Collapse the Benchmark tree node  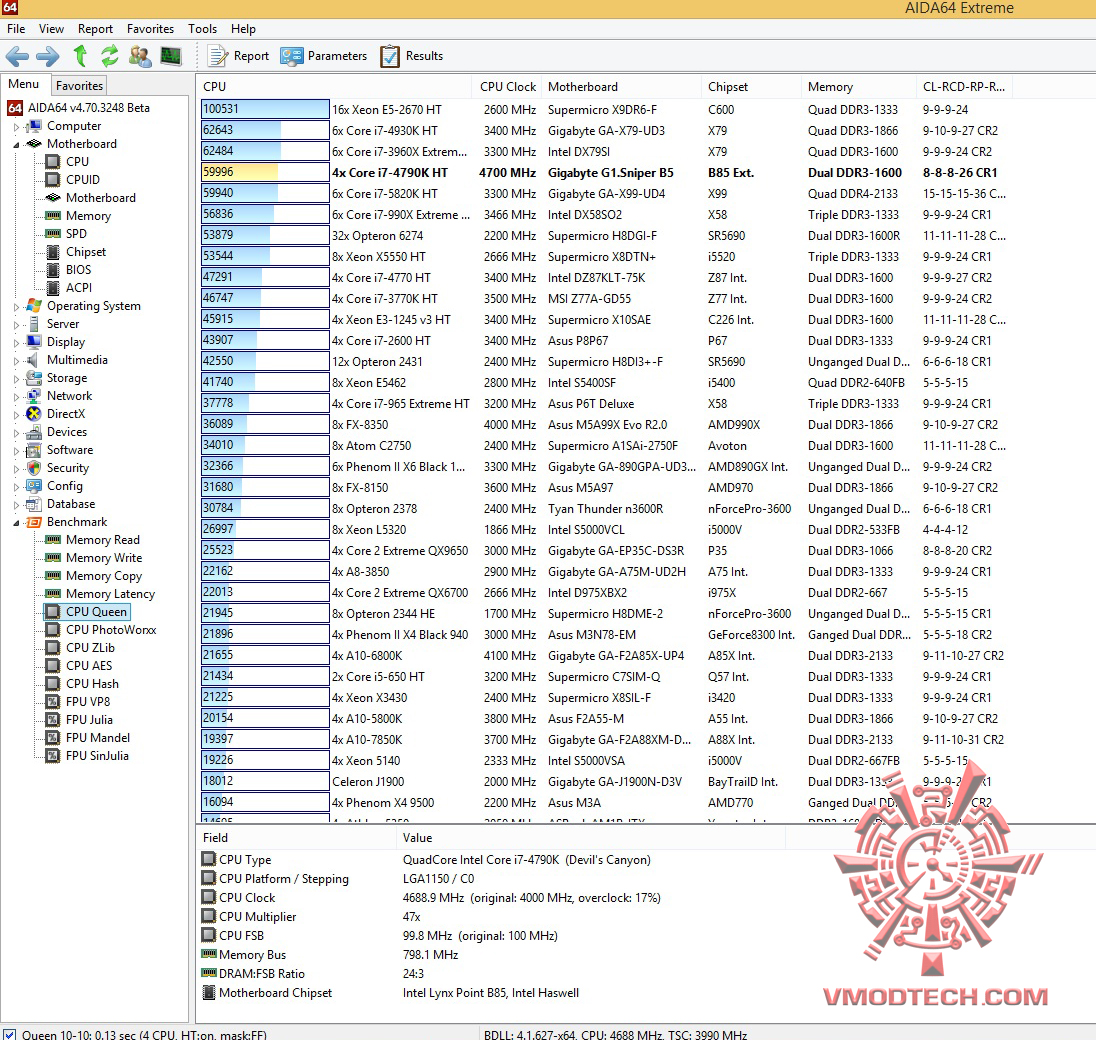point(16,522)
